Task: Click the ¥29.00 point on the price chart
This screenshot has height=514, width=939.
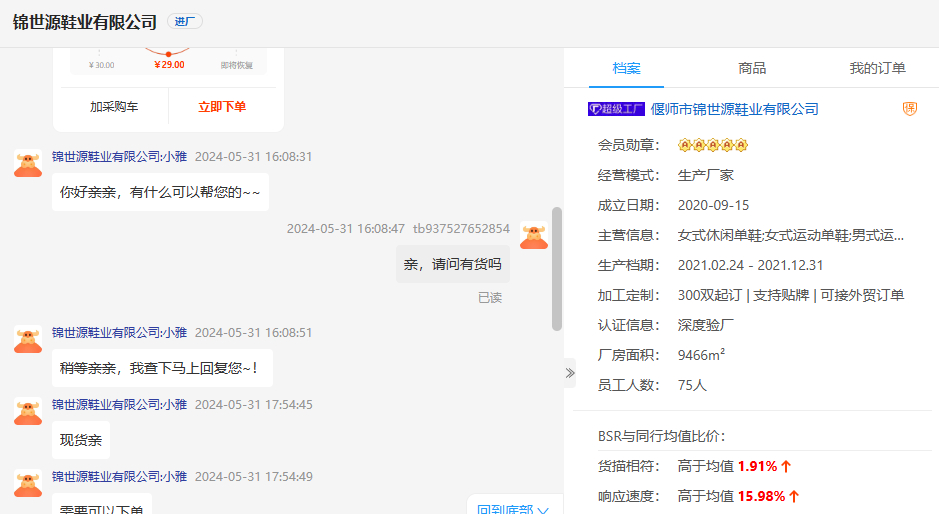Action: [x=168, y=54]
